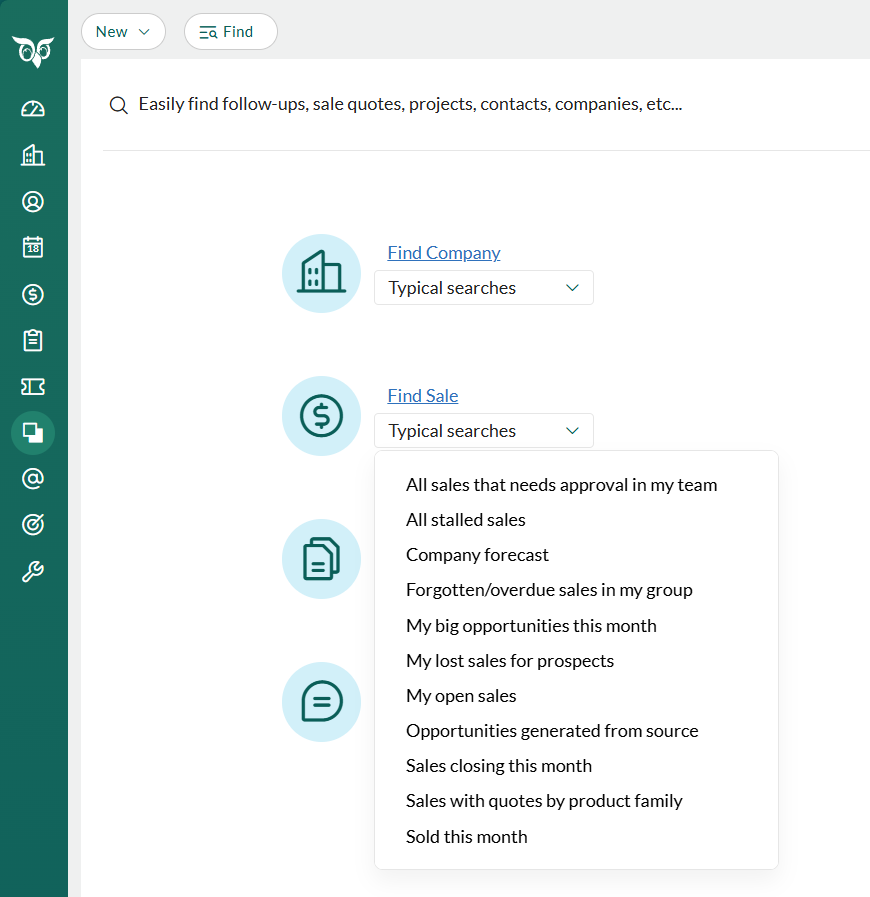Open the Project clipboard icon in sidebar
Viewport: 870px width, 897px height.
click(x=33, y=341)
